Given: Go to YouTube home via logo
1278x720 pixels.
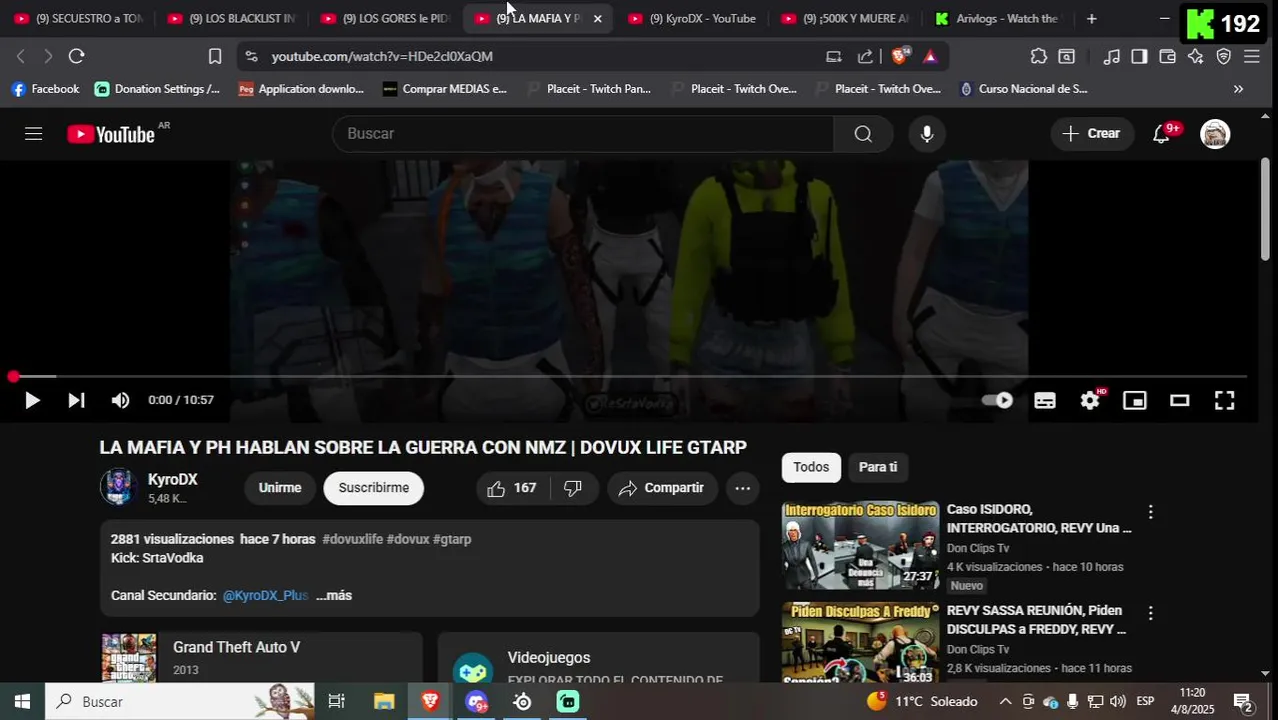Looking at the screenshot, I should tap(111, 134).
